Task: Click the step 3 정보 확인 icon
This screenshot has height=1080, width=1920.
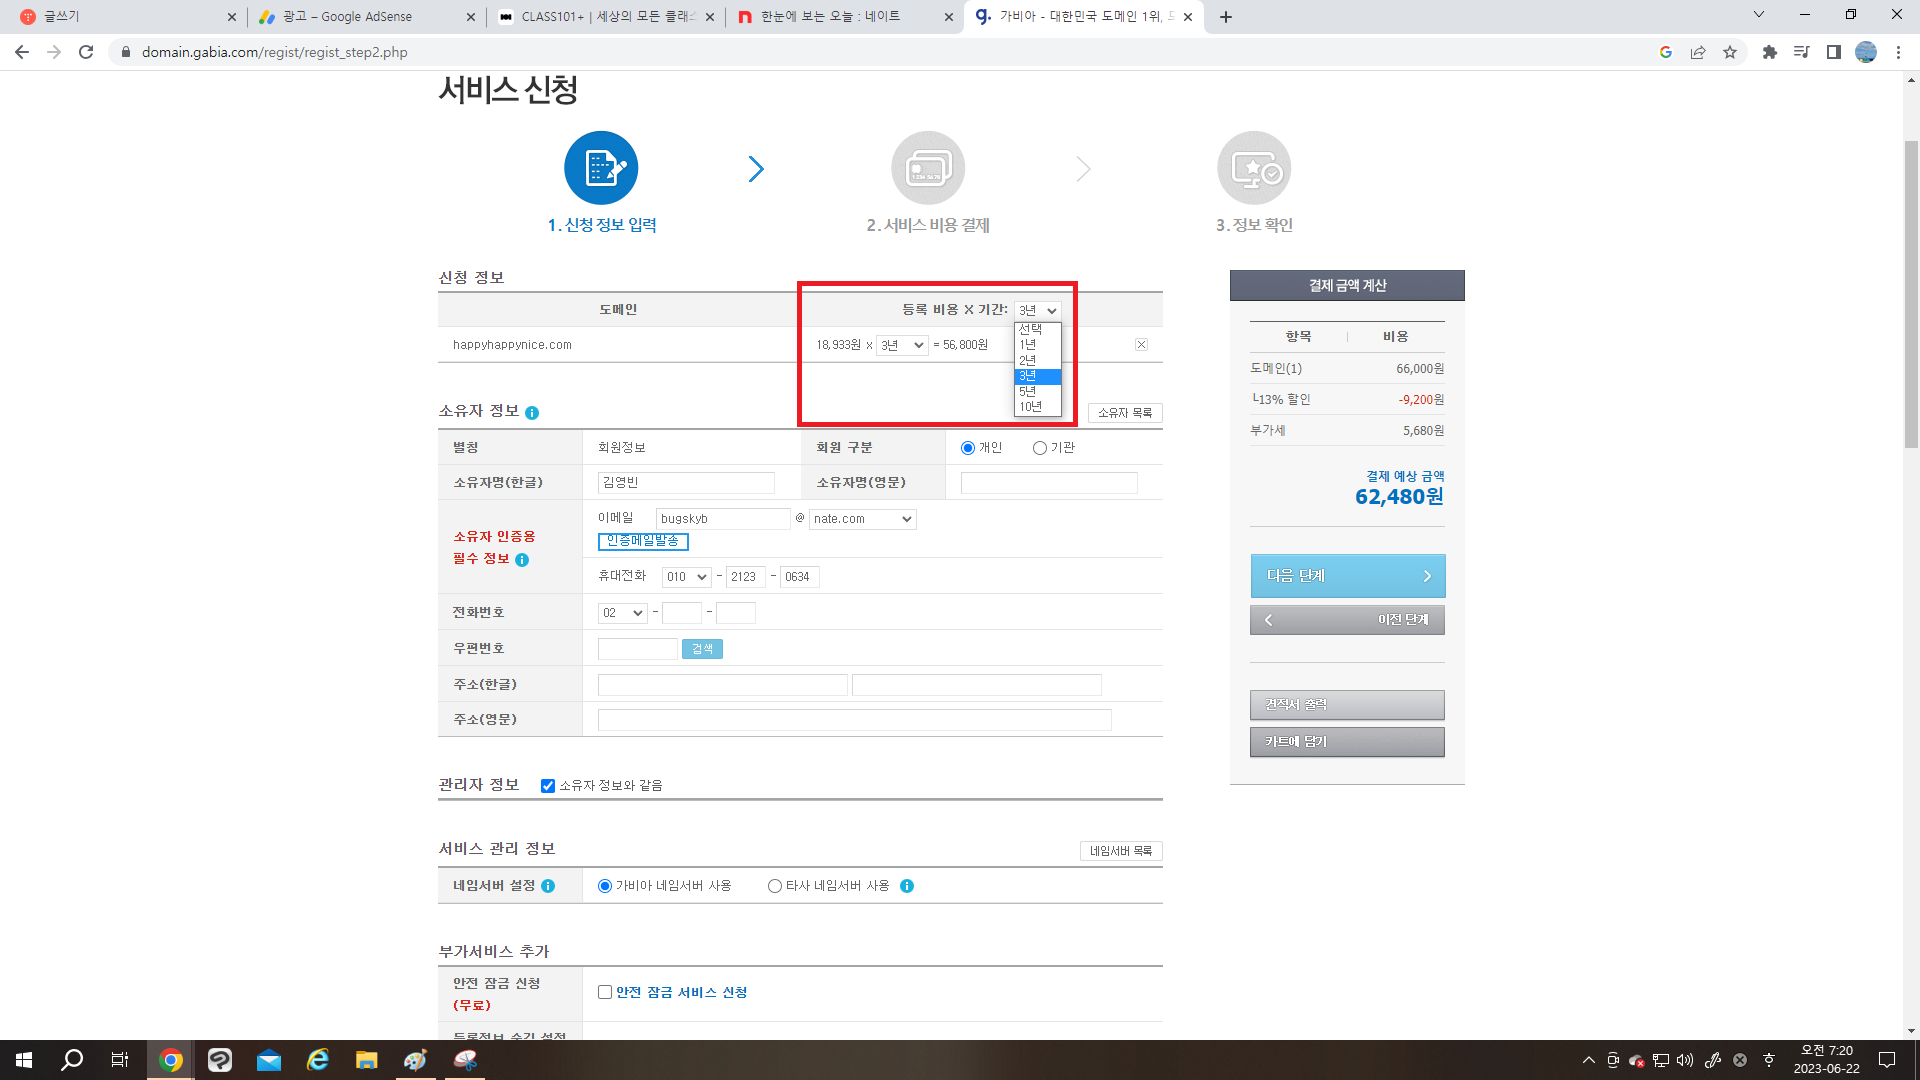Action: click(x=1253, y=167)
